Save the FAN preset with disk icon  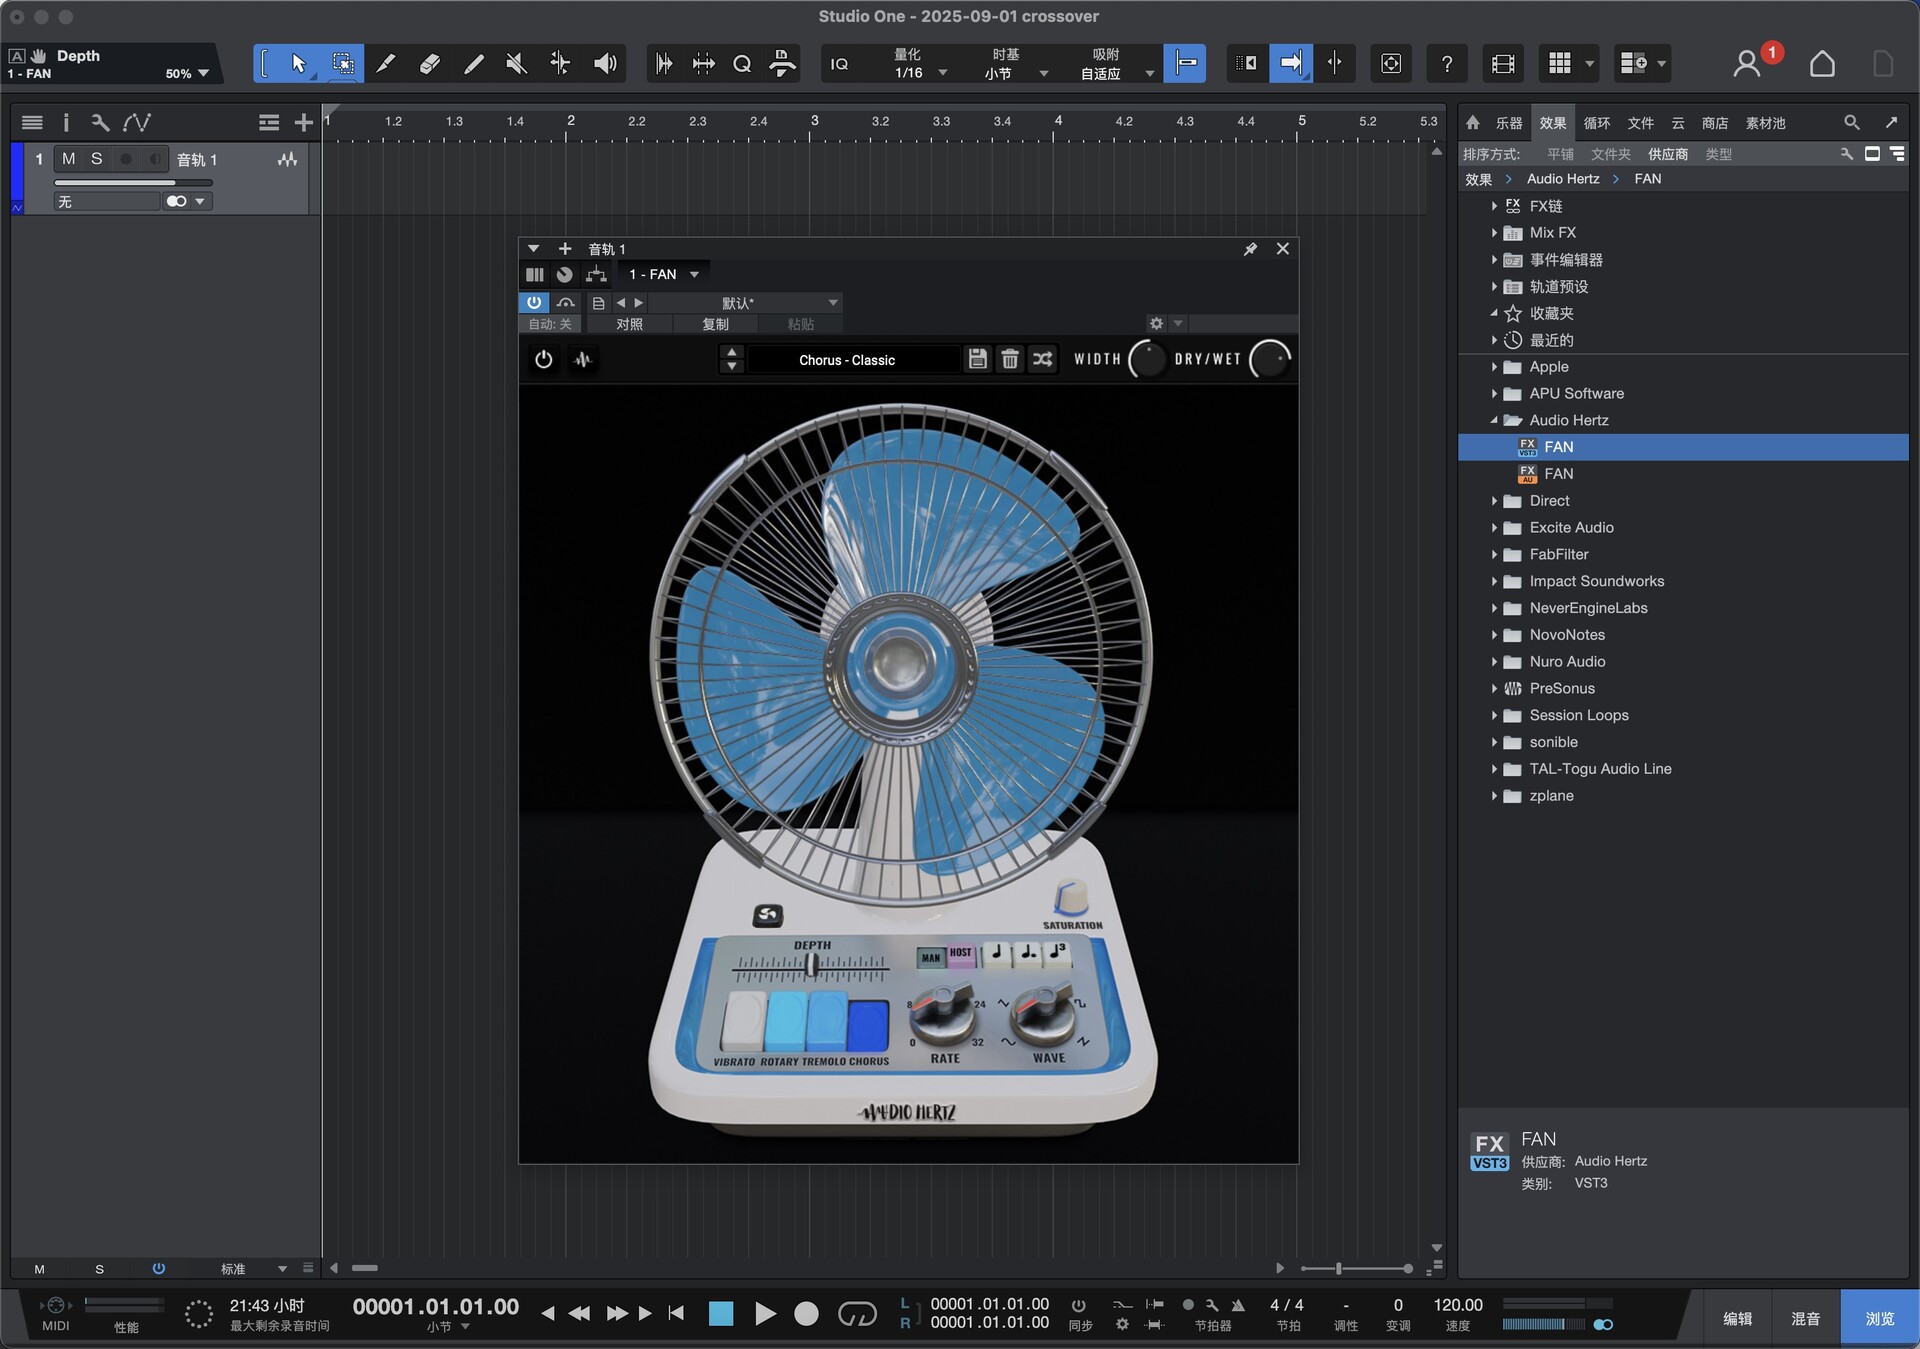pyautogui.click(x=978, y=359)
